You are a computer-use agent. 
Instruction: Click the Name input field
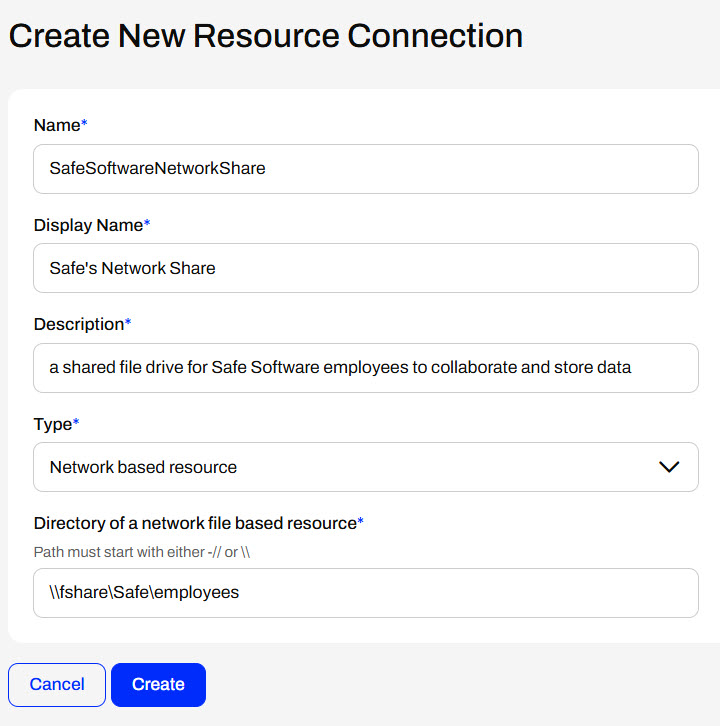[x=365, y=169]
